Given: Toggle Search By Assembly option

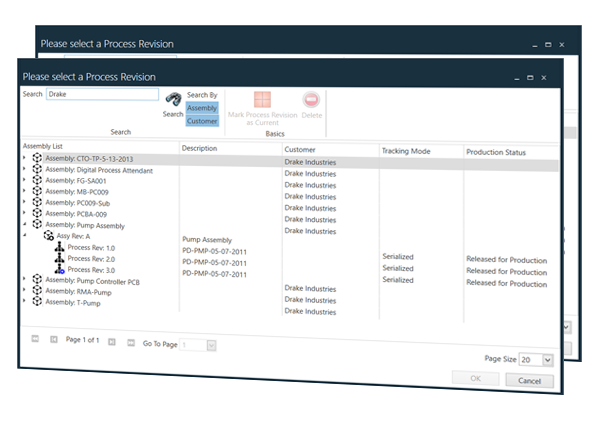Looking at the screenshot, I should point(202,108).
